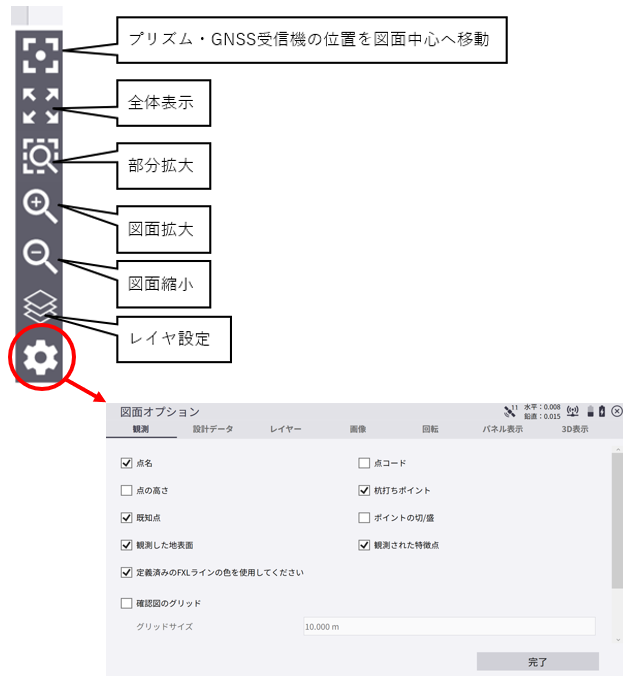The image size is (627, 682).
Task: Check the satellite status icon in dialog header
Action: tap(510, 411)
